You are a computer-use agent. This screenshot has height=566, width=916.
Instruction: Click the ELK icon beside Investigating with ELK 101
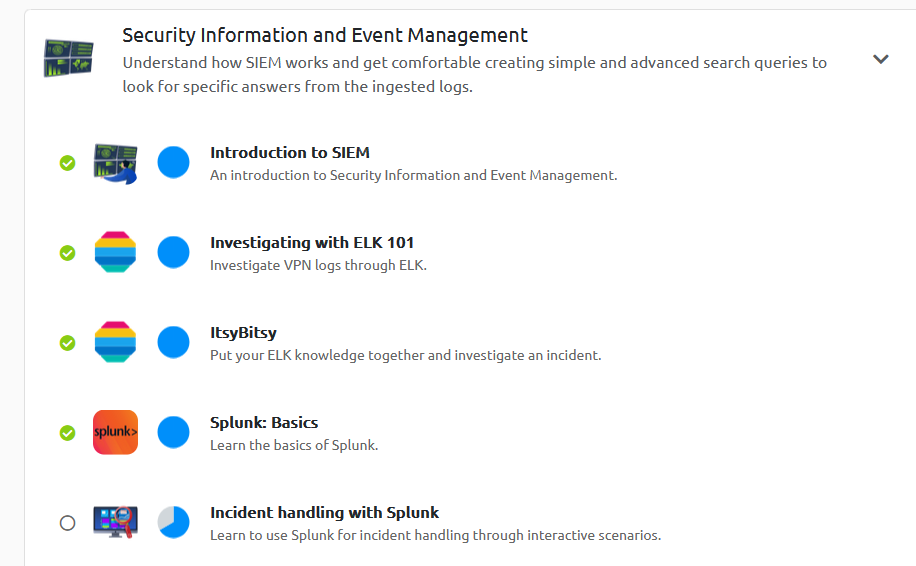(116, 252)
